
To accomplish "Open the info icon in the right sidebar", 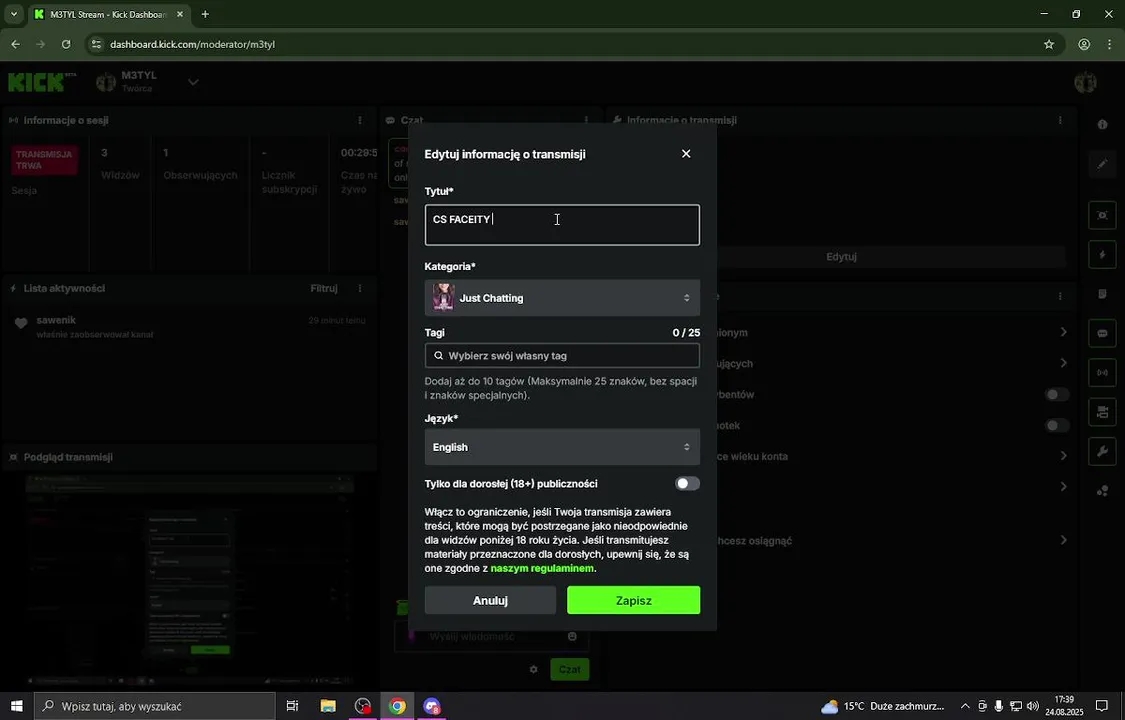I will click(1102, 124).
